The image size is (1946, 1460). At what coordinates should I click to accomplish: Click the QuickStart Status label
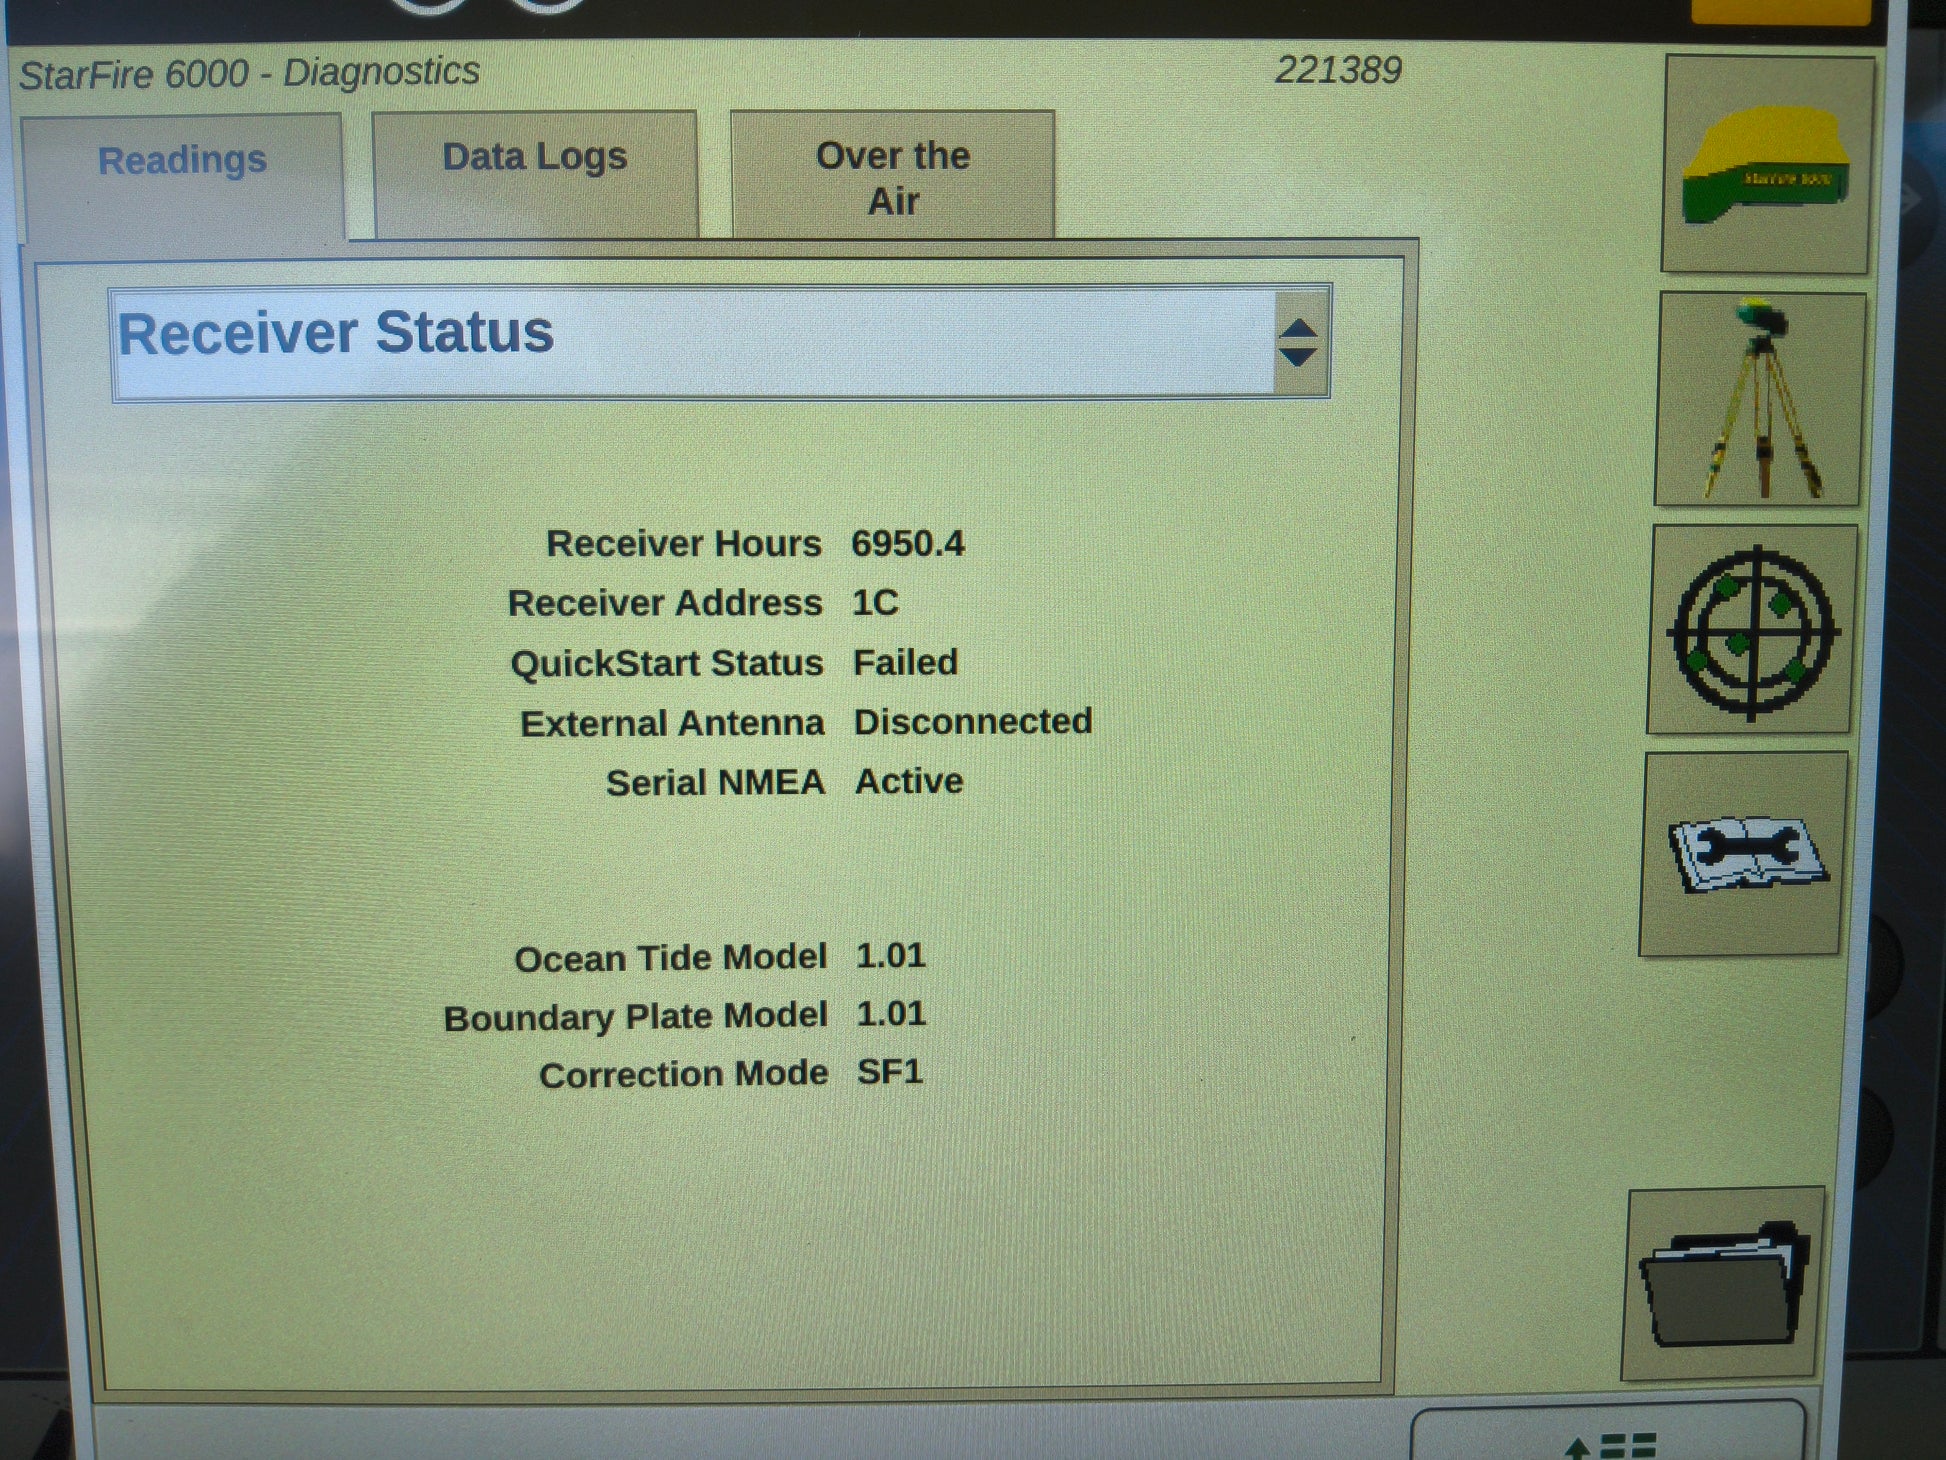pos(667,663)
